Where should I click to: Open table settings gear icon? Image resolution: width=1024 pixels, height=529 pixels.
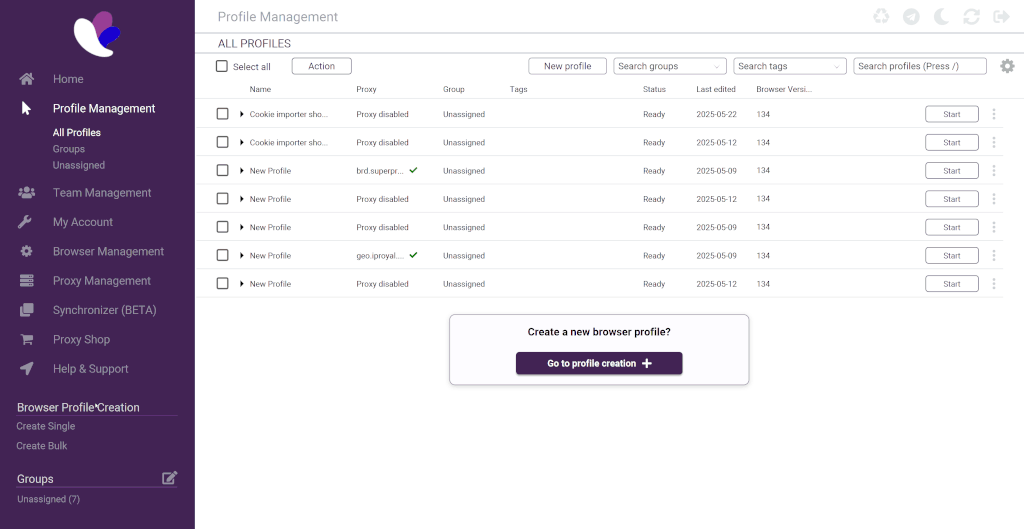[x=1007, y=66]
